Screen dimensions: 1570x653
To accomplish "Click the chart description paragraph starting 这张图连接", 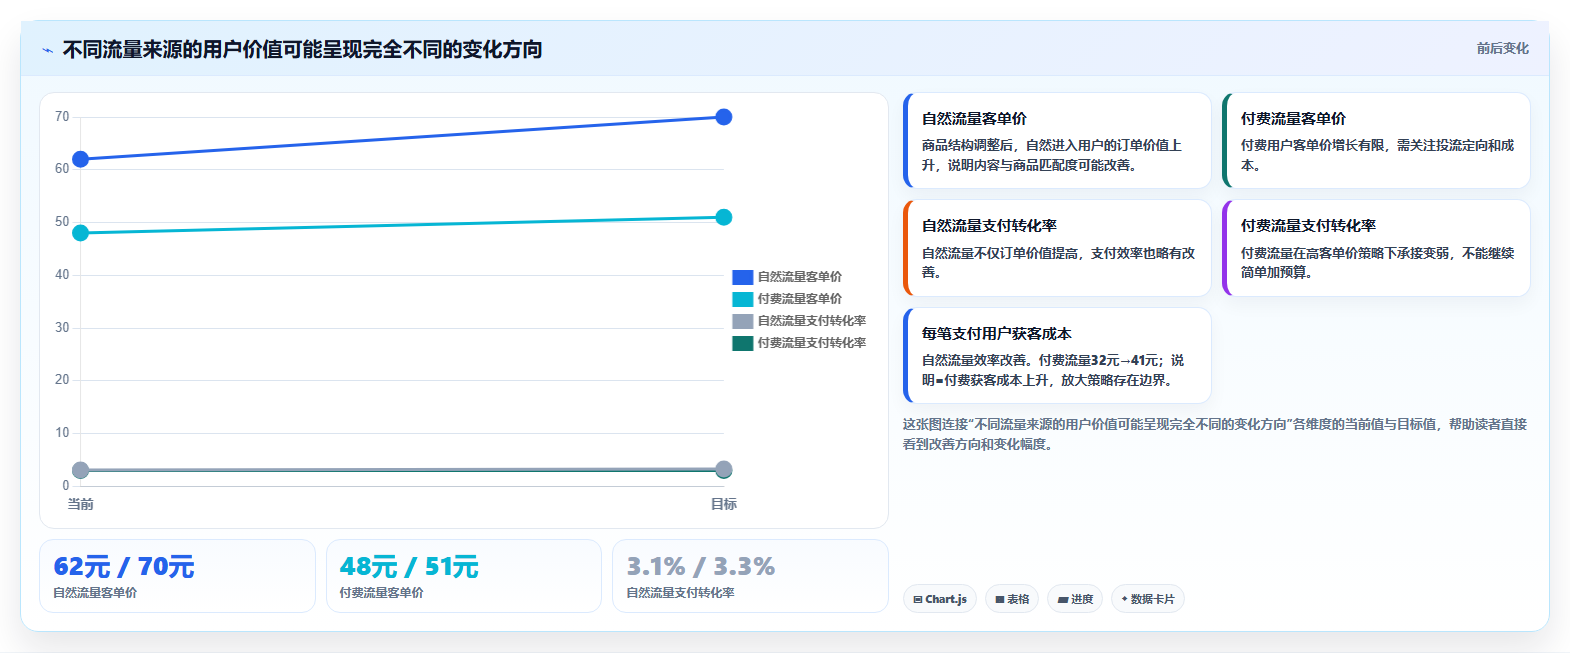I will [1214, 434].
